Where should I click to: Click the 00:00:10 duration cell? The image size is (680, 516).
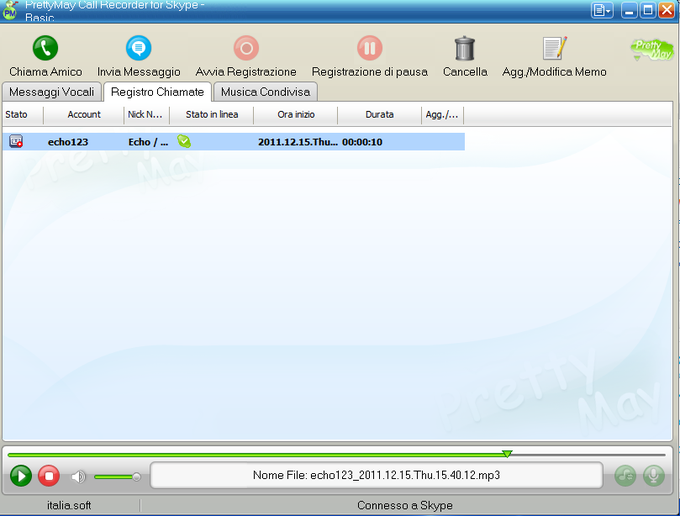(362, 142)
